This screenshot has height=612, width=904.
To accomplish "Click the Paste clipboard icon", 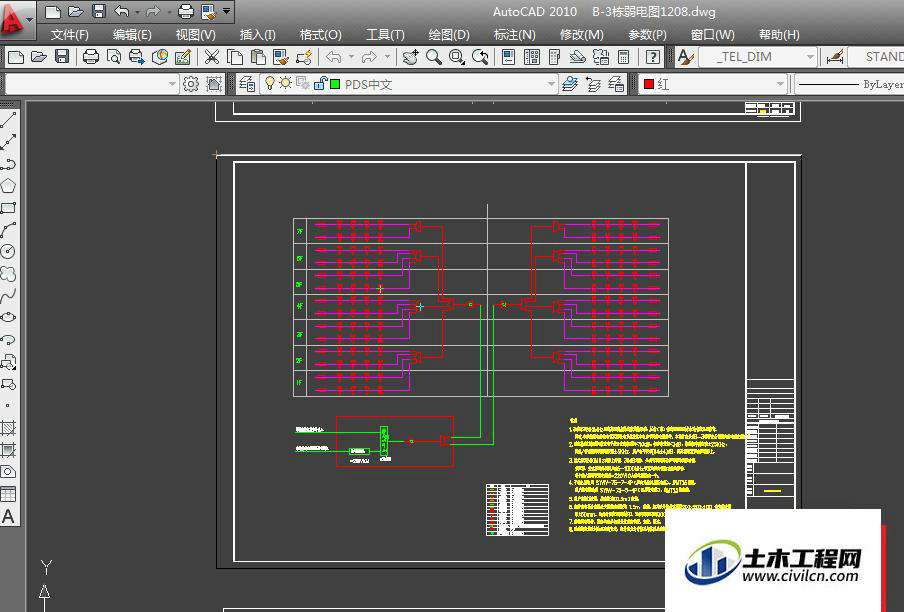I will click(x=258, y=56).
